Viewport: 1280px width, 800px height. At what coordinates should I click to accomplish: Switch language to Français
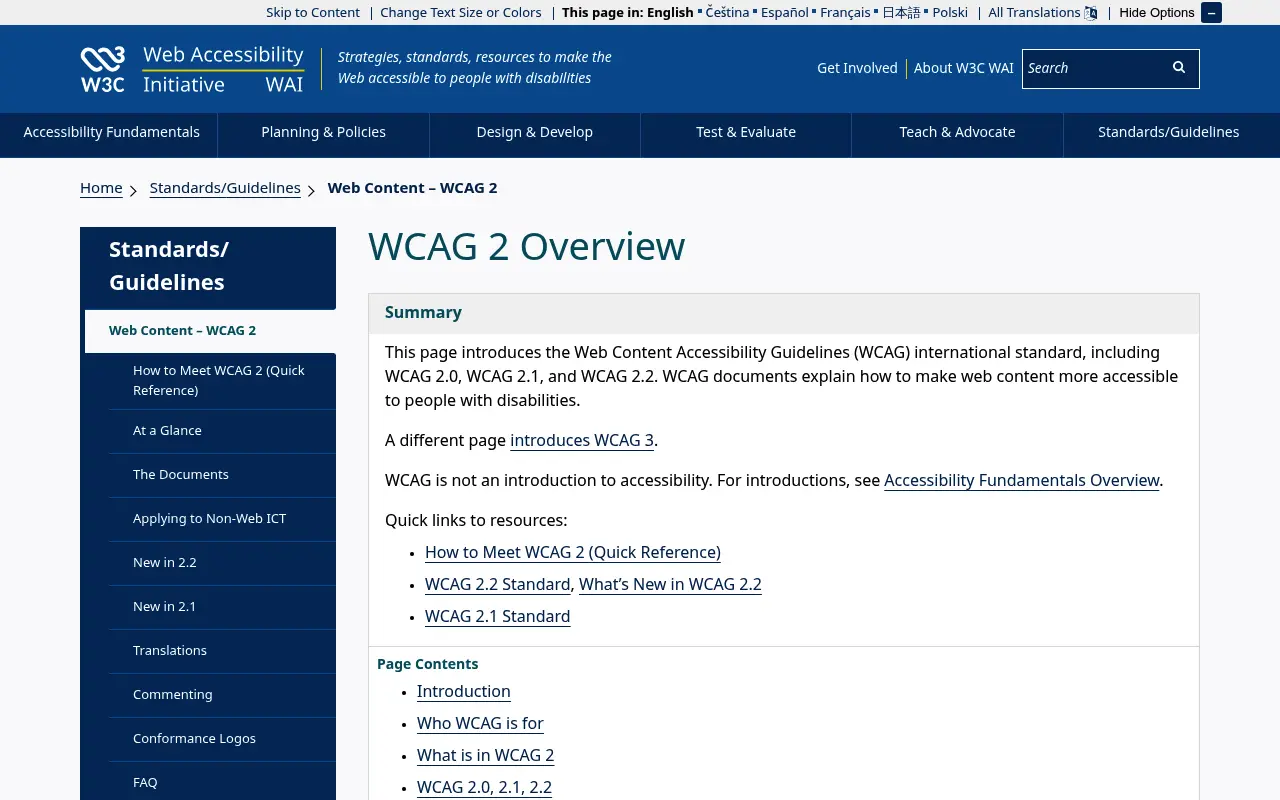845,13
